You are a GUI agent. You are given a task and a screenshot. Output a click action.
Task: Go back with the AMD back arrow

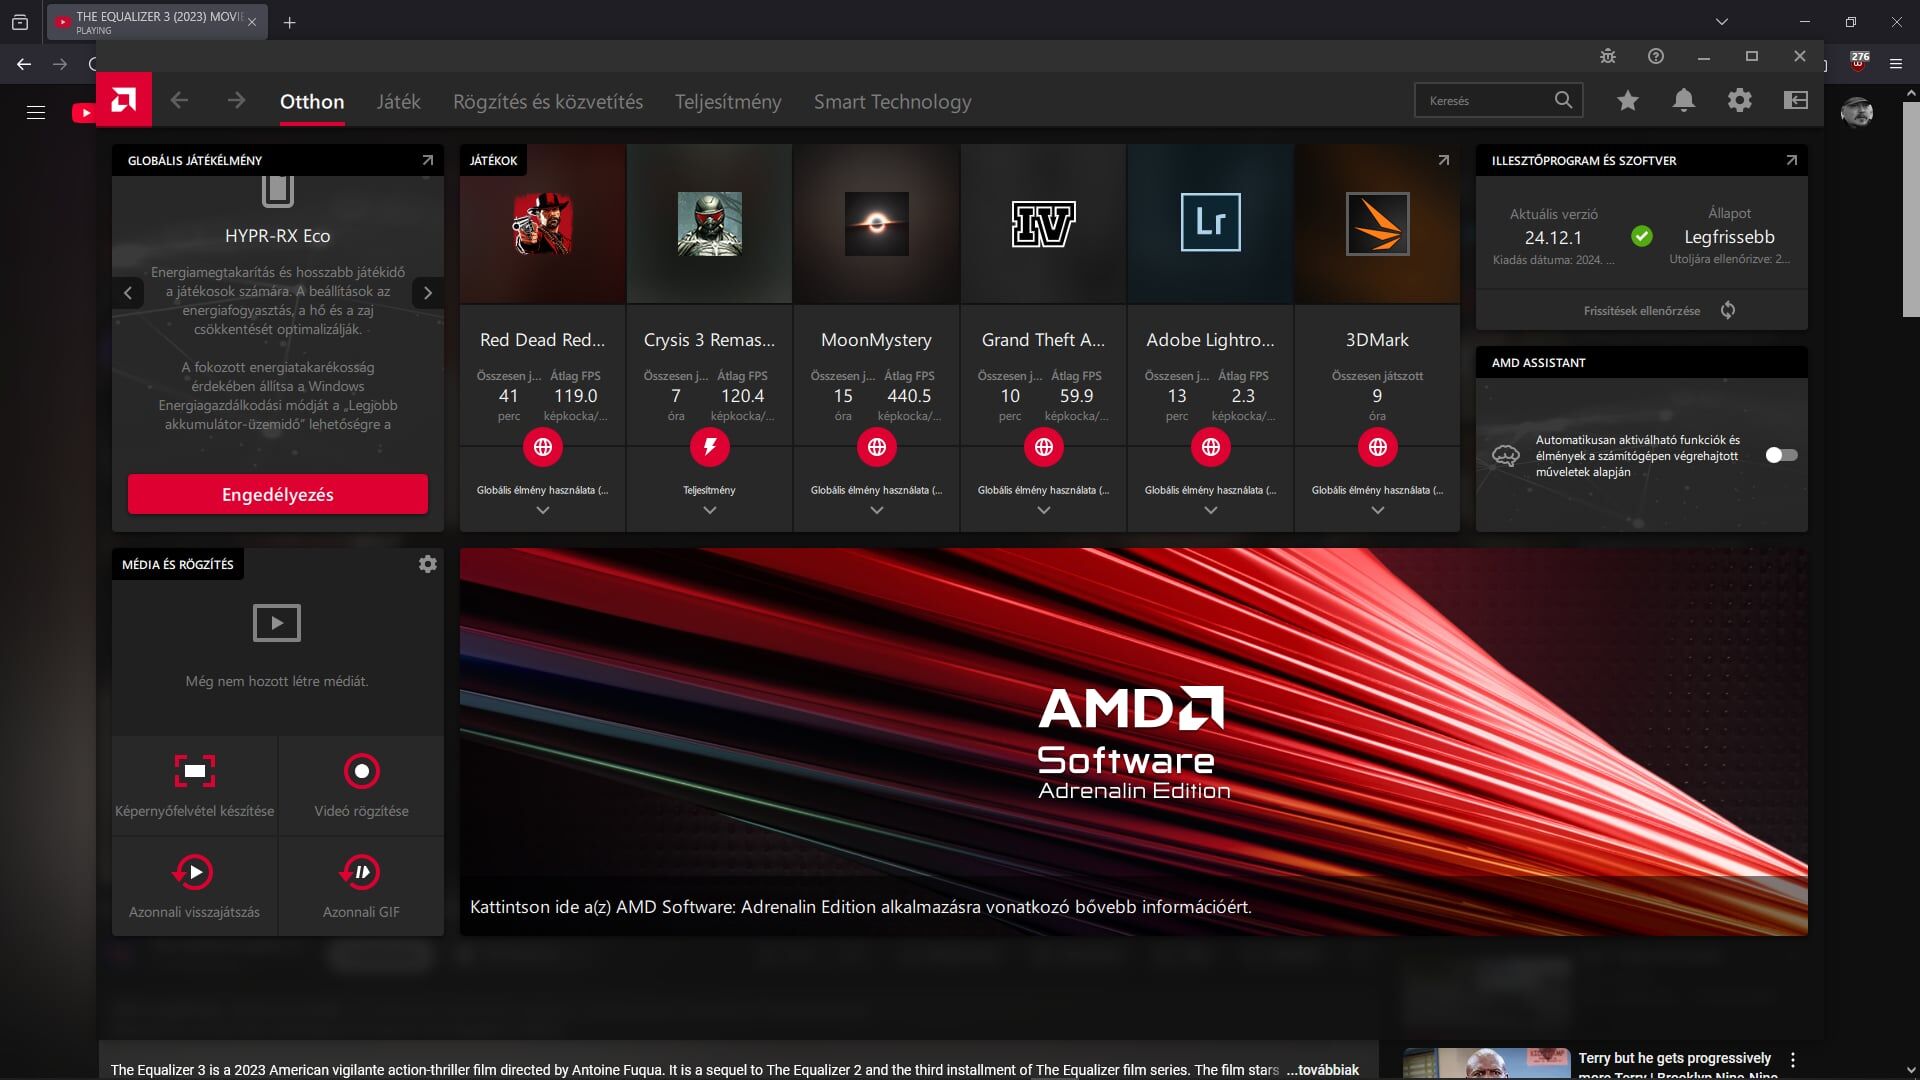pos(179,100)
